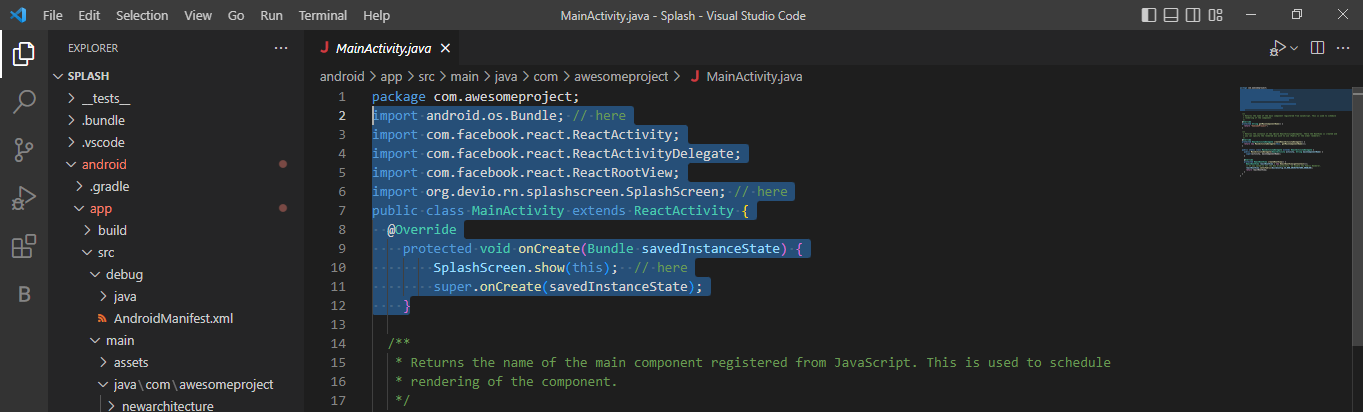The height and width of the screenshot is (412, 1363).
Task: Click line number 1 in the gutter
Action: [x=342, y=96]
